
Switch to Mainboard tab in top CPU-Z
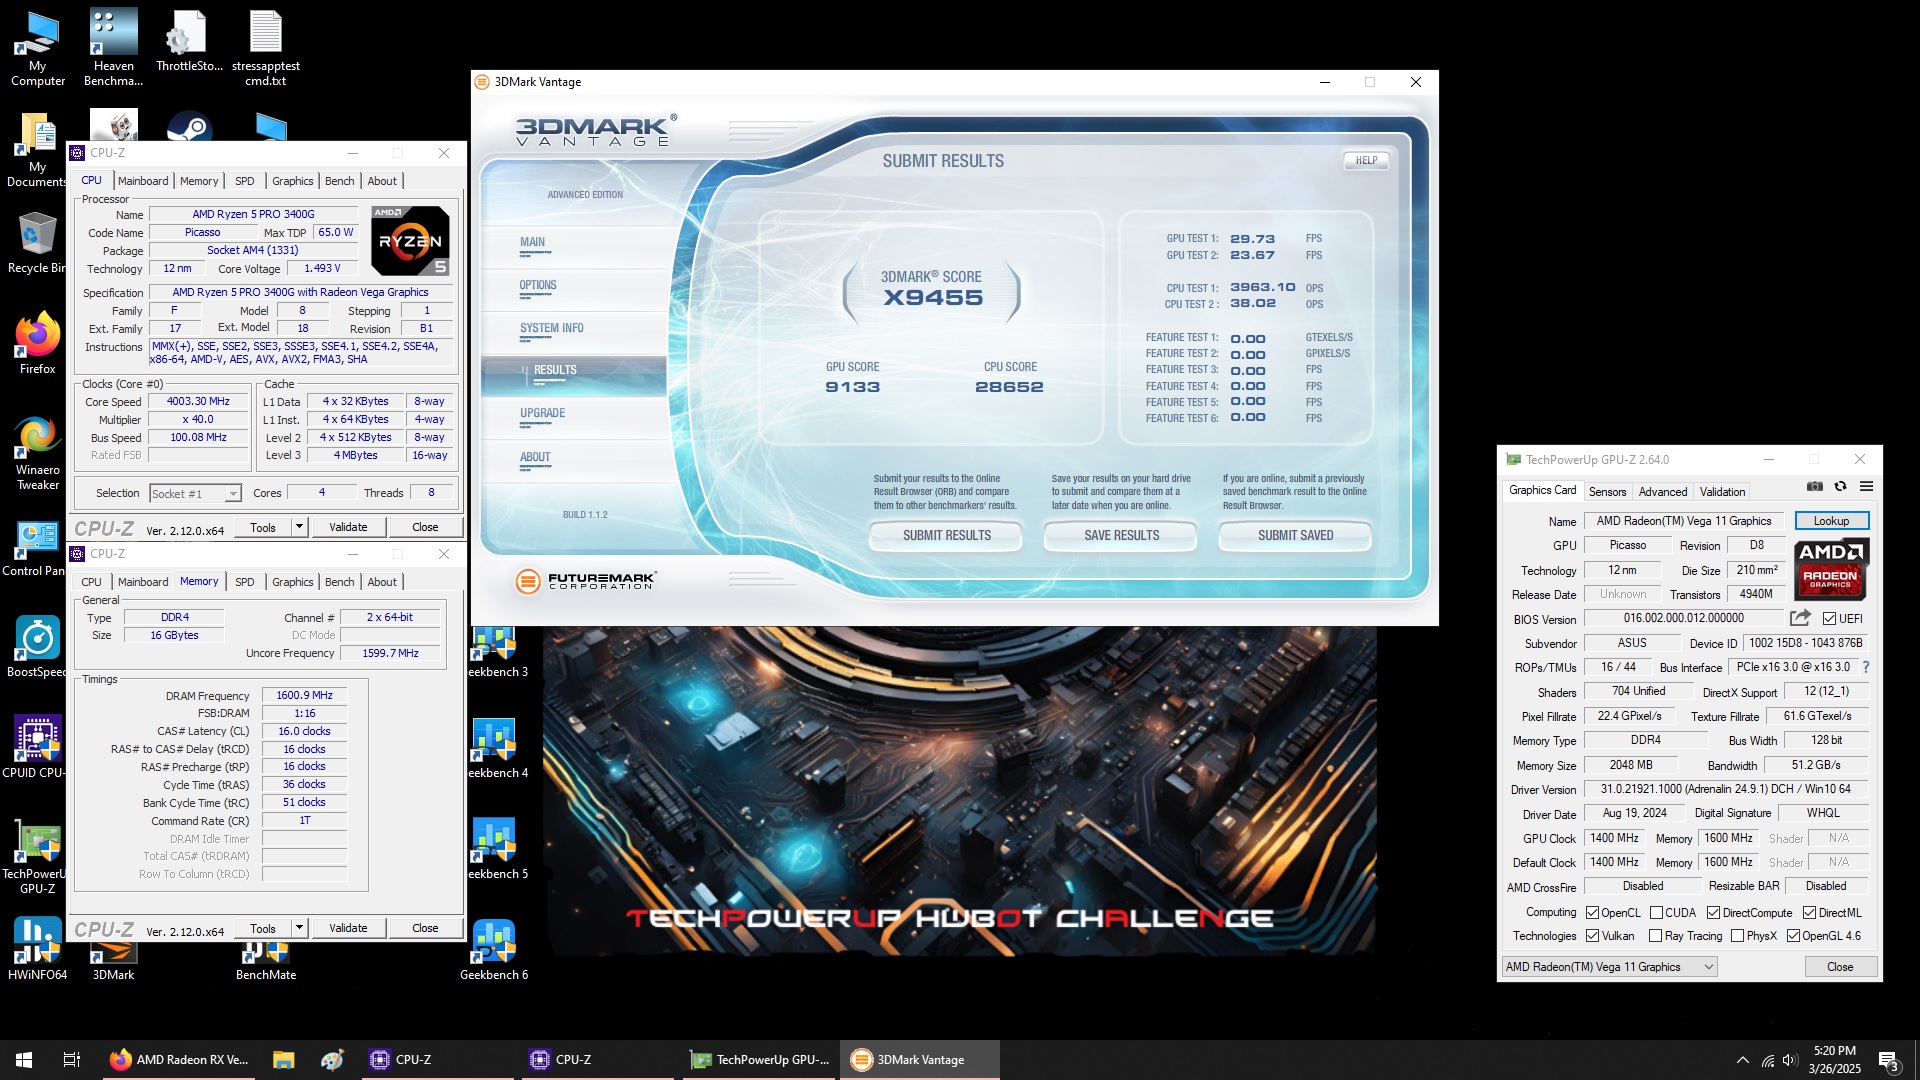tap(143, 181)
